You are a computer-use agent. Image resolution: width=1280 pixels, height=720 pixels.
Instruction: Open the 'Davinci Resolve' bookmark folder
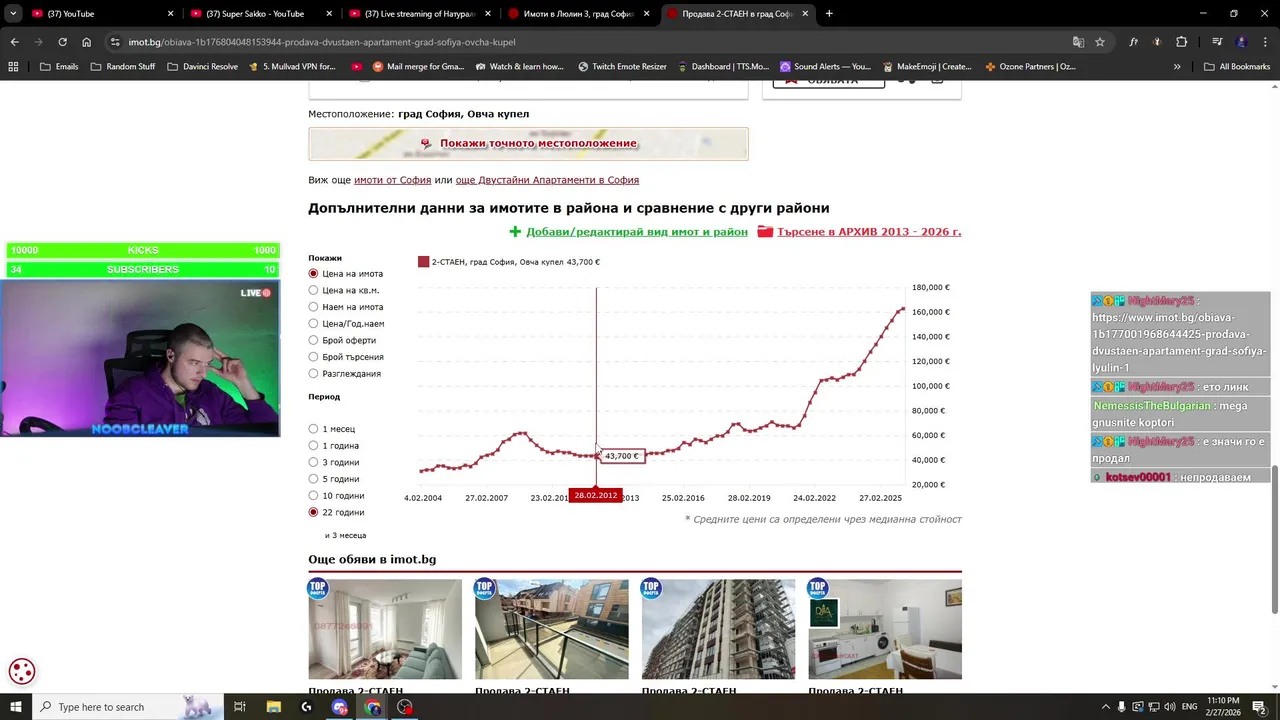pos(203,67)
